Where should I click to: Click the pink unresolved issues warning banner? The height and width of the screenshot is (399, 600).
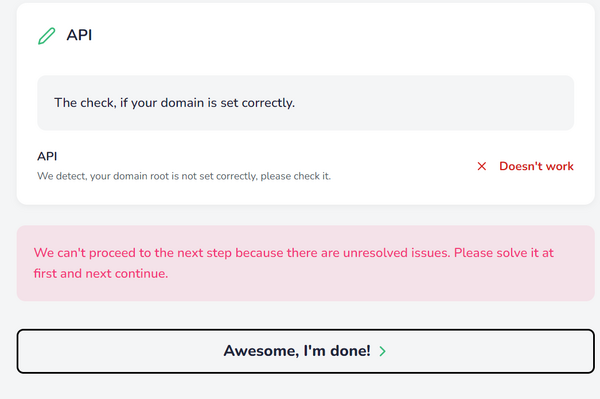(305, 263)
